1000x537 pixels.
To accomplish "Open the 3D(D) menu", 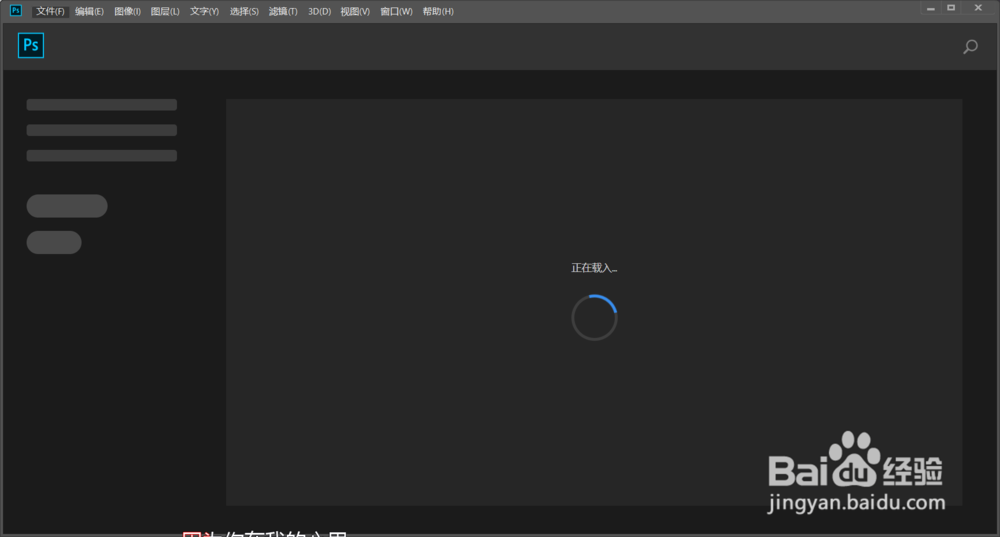I will [320, 11].
